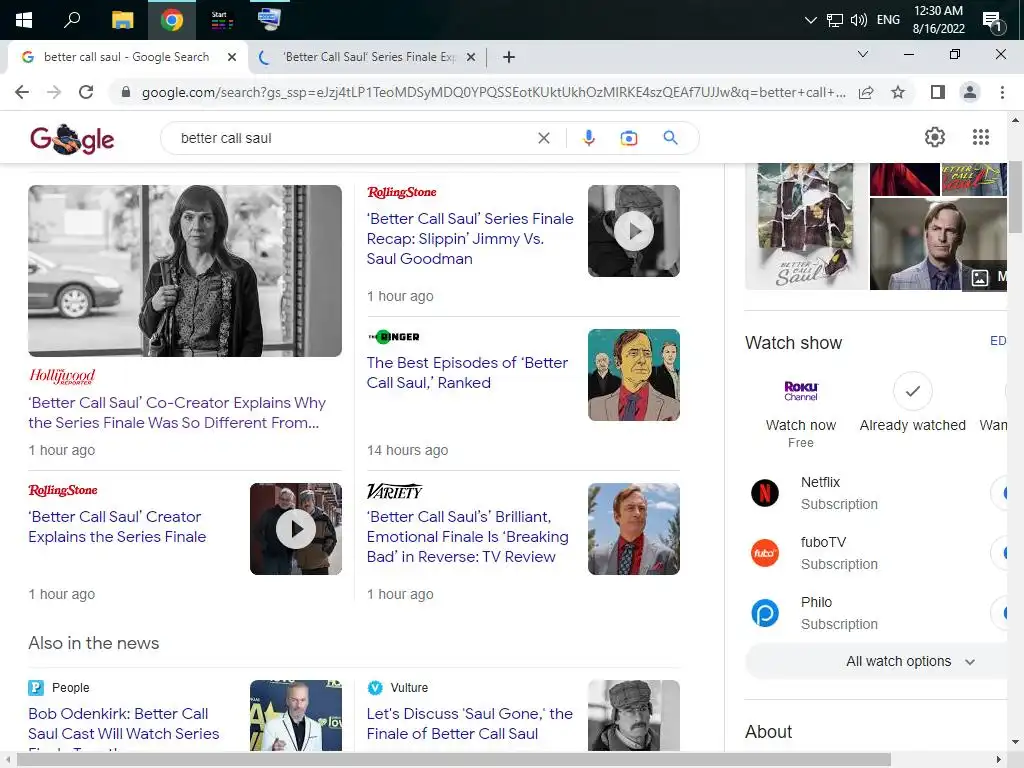Screen dimensions: 1024x768
Task: Bookmark this page with the star
Action: (x=898, y=92)
